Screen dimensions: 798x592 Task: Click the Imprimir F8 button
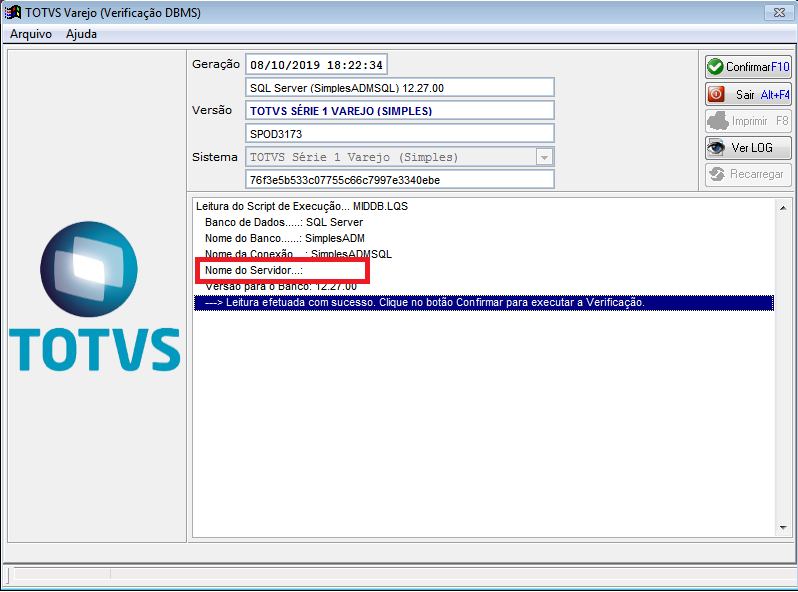point(748,121)
